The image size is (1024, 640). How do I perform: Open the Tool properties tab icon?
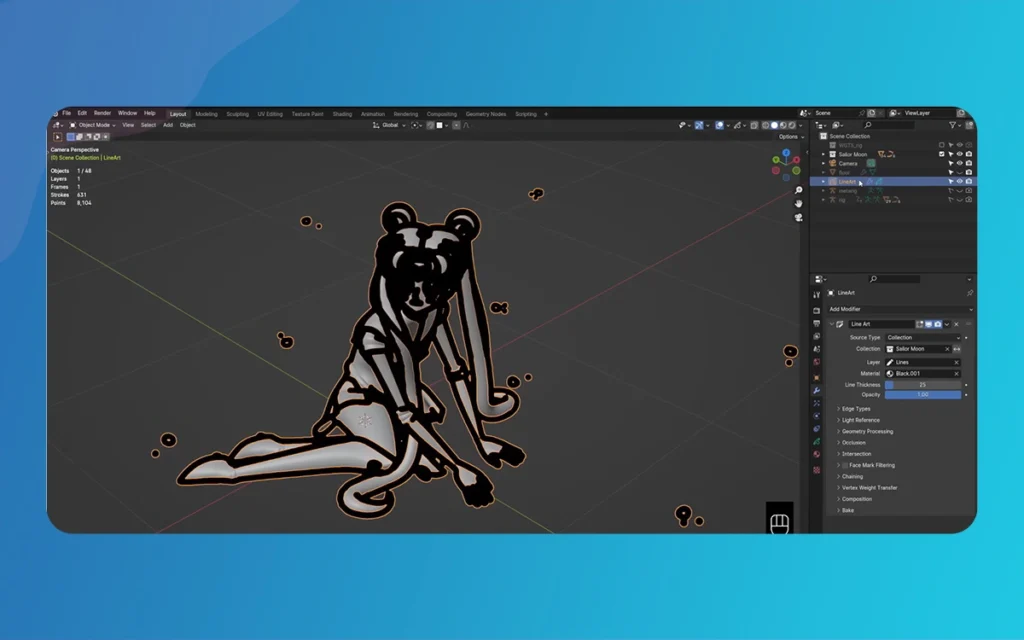pyautogui.click(x=816, y=295)
